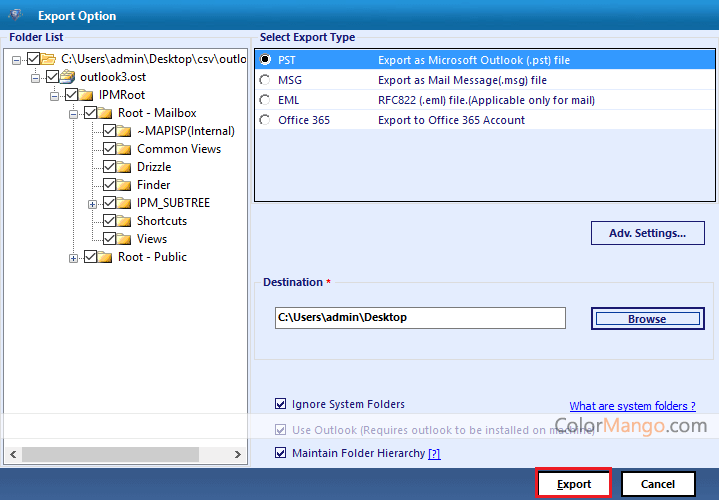Click the Shortcuts folder icon
The image size is (719, 500).
124,221
